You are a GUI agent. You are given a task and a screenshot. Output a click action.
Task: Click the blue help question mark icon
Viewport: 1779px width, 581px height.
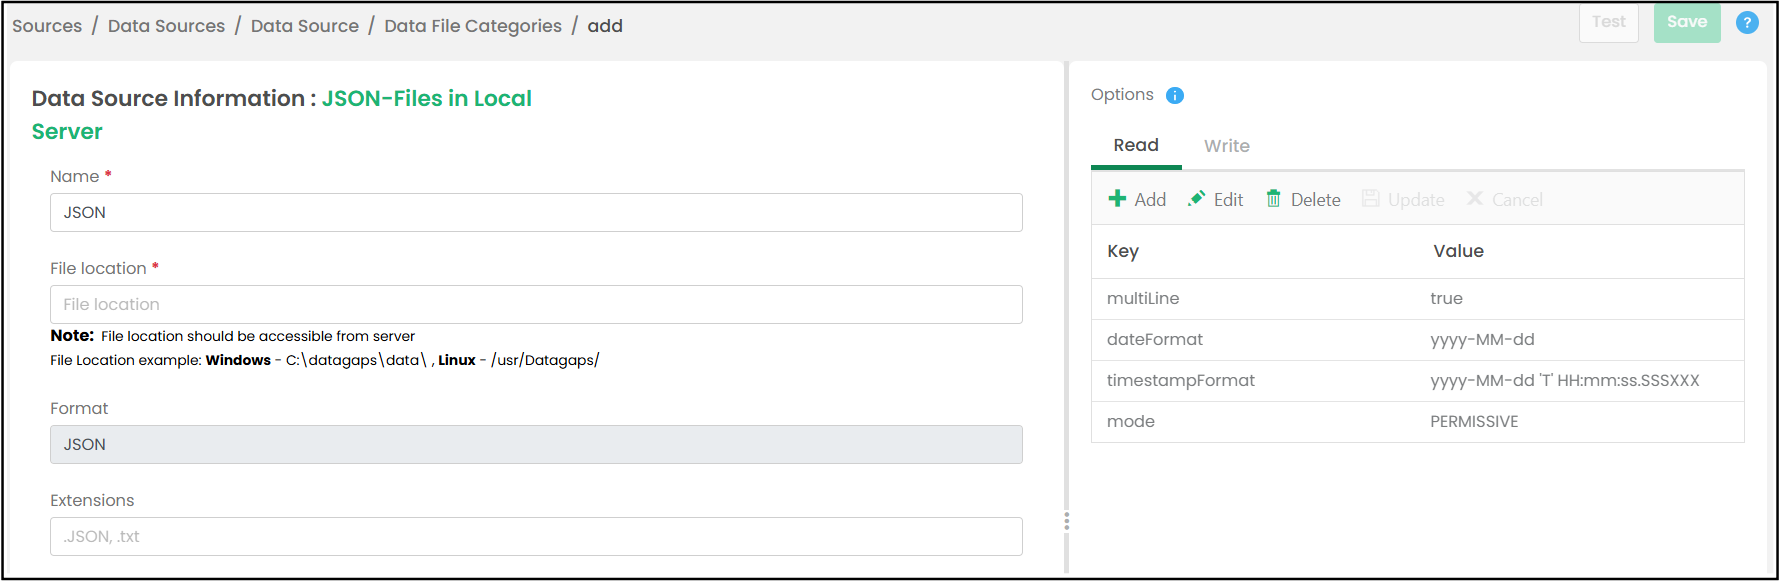pos(1747,22)
